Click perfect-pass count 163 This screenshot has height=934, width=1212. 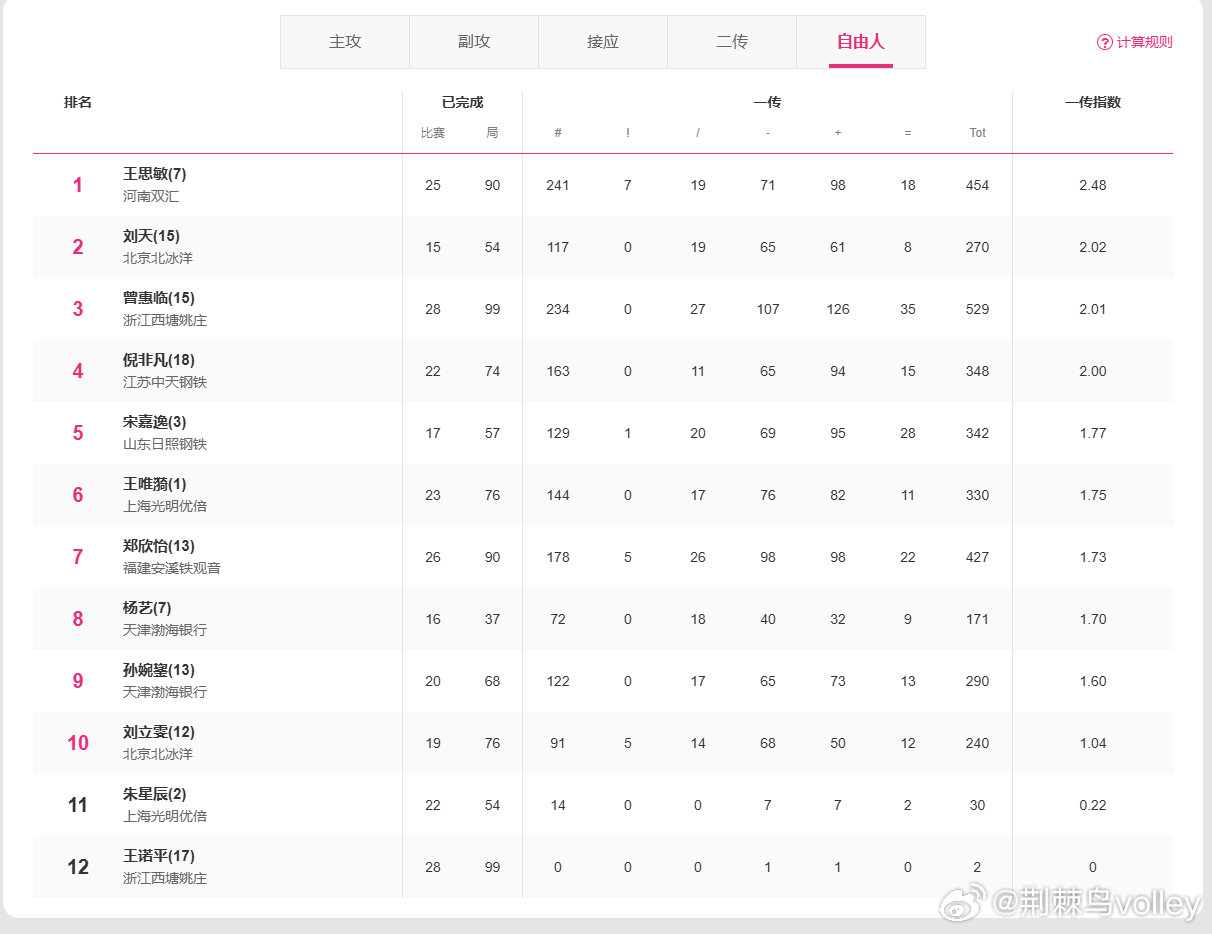[558, 371]
